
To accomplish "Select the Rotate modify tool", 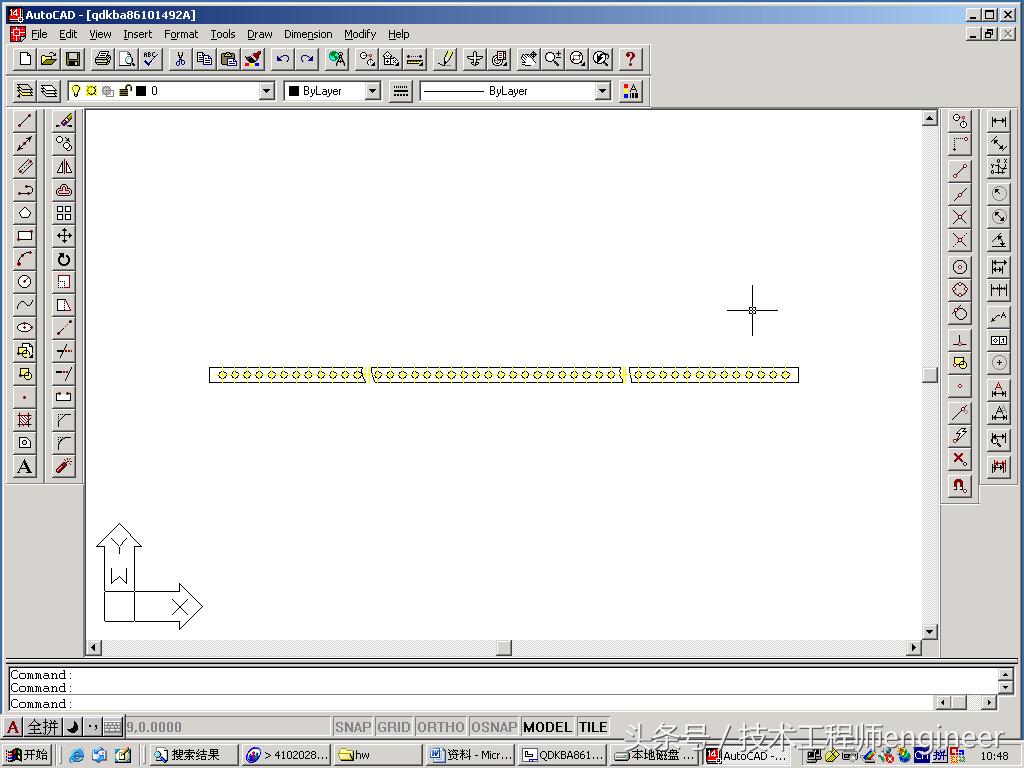I will 63,259.
